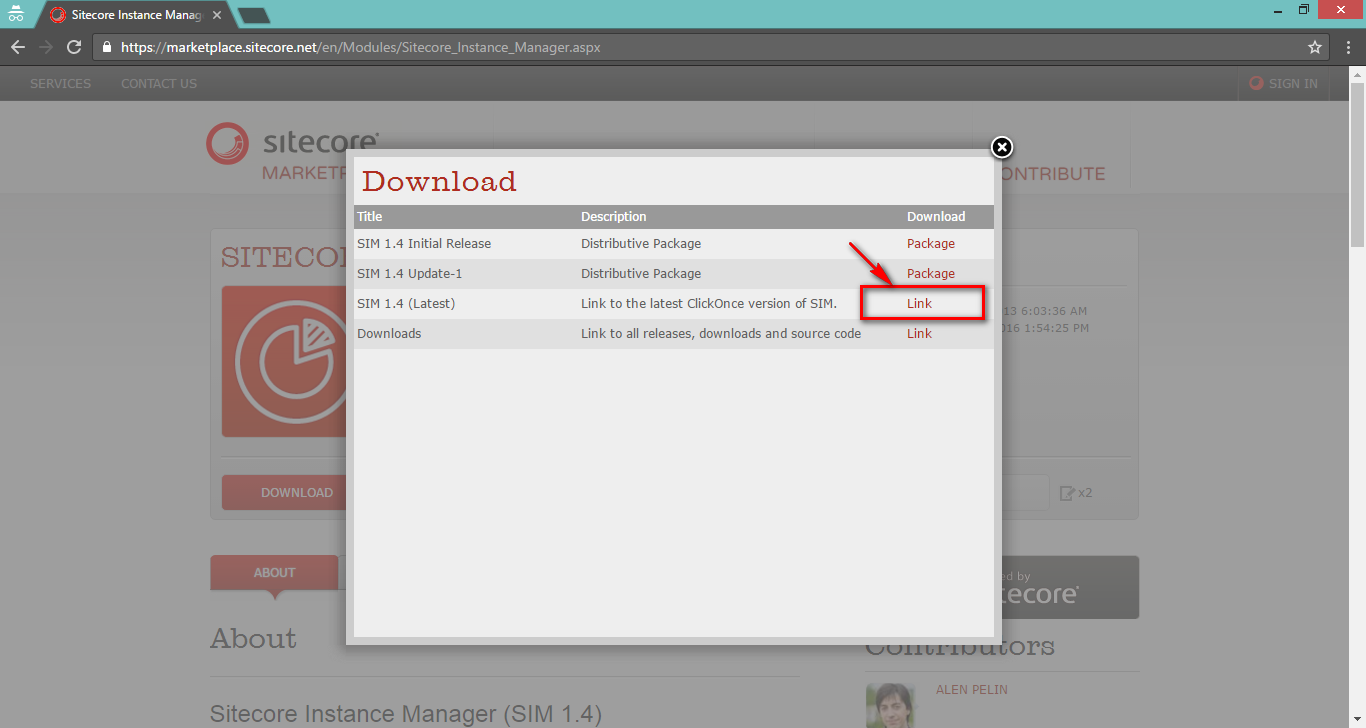
Task: Open the ABOUT tab on the page
Action: tap(274, 573)
